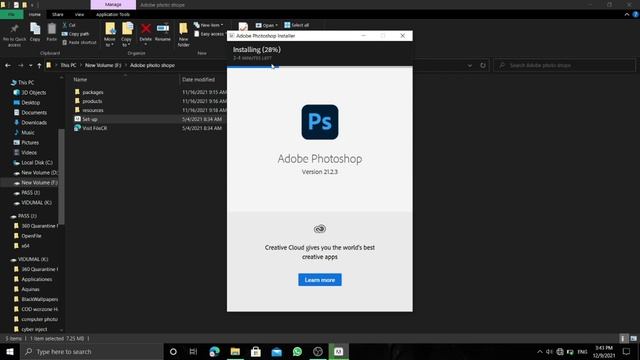Click the Photoshop Ps logo in installer
The image size is (640, 360).
pos(320,122)
